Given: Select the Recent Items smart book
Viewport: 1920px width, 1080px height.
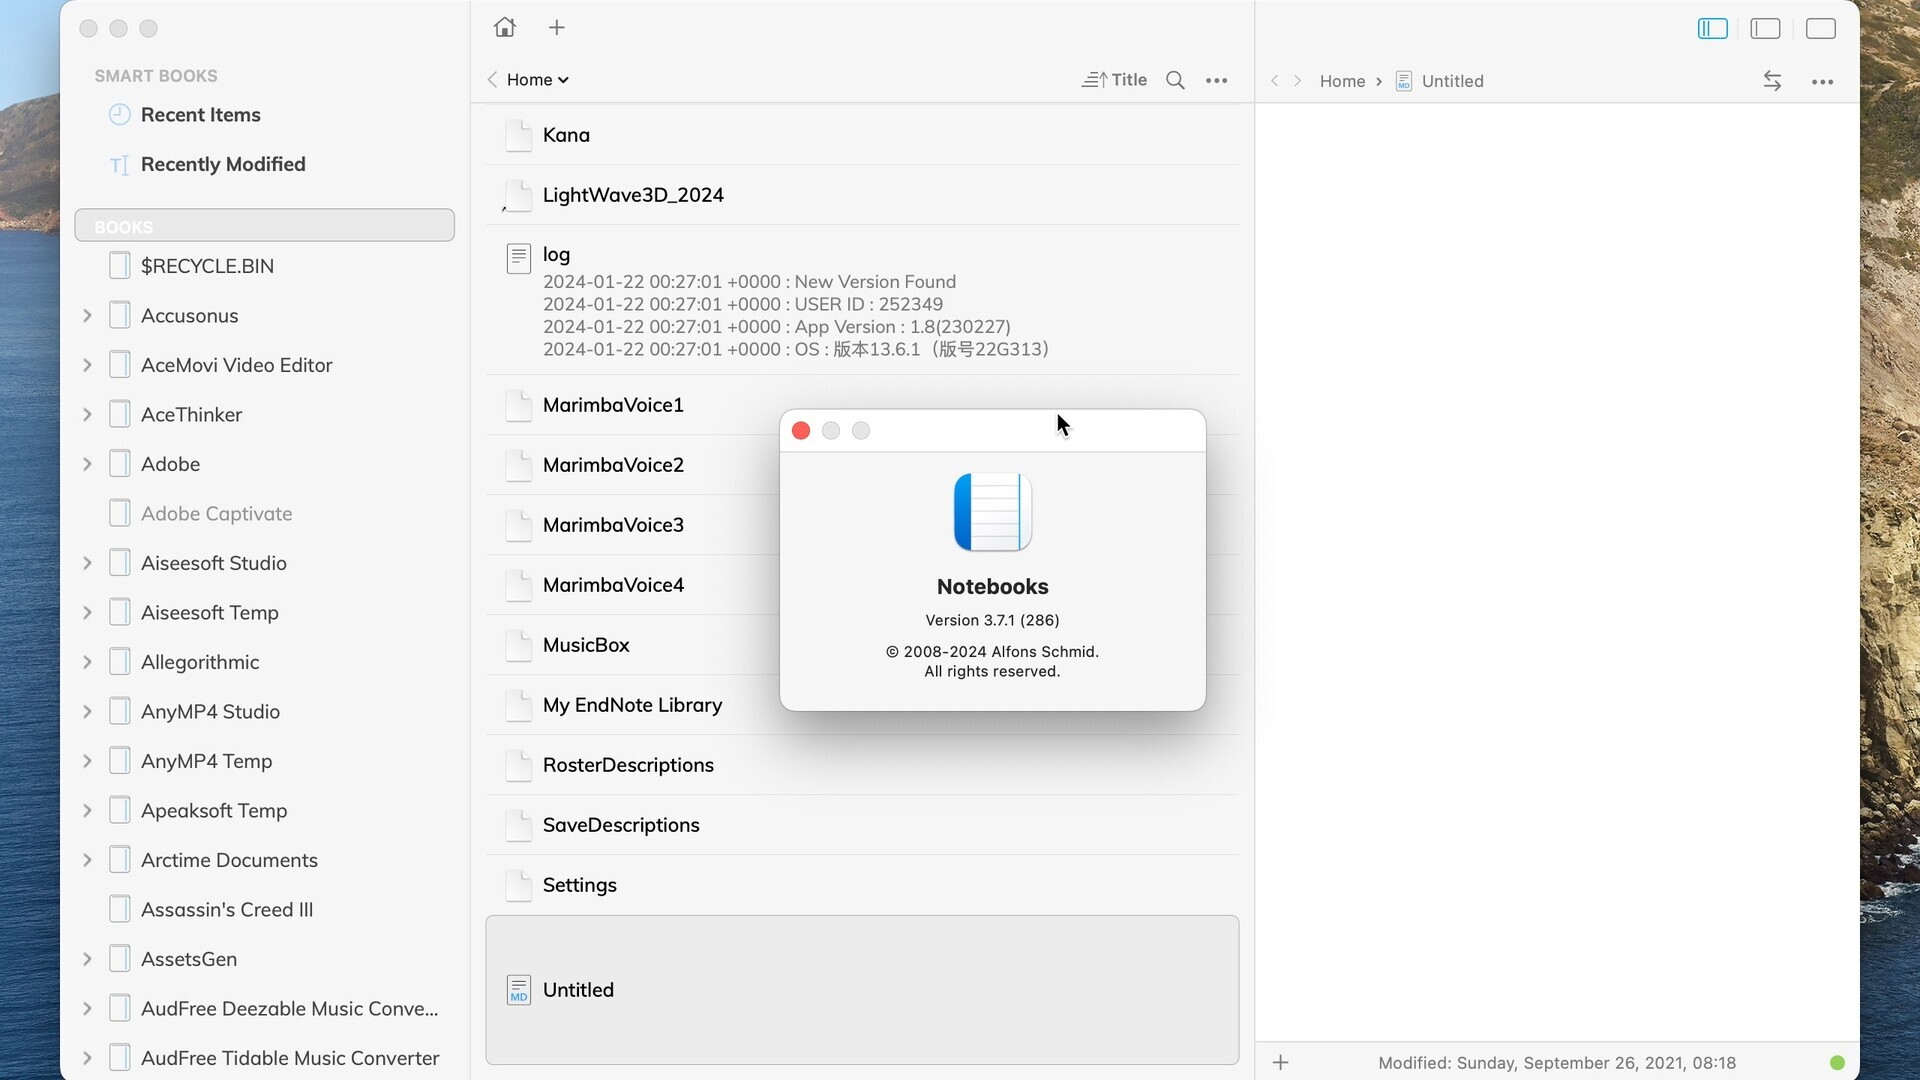Looking at the screenshot, I should 200,115.
